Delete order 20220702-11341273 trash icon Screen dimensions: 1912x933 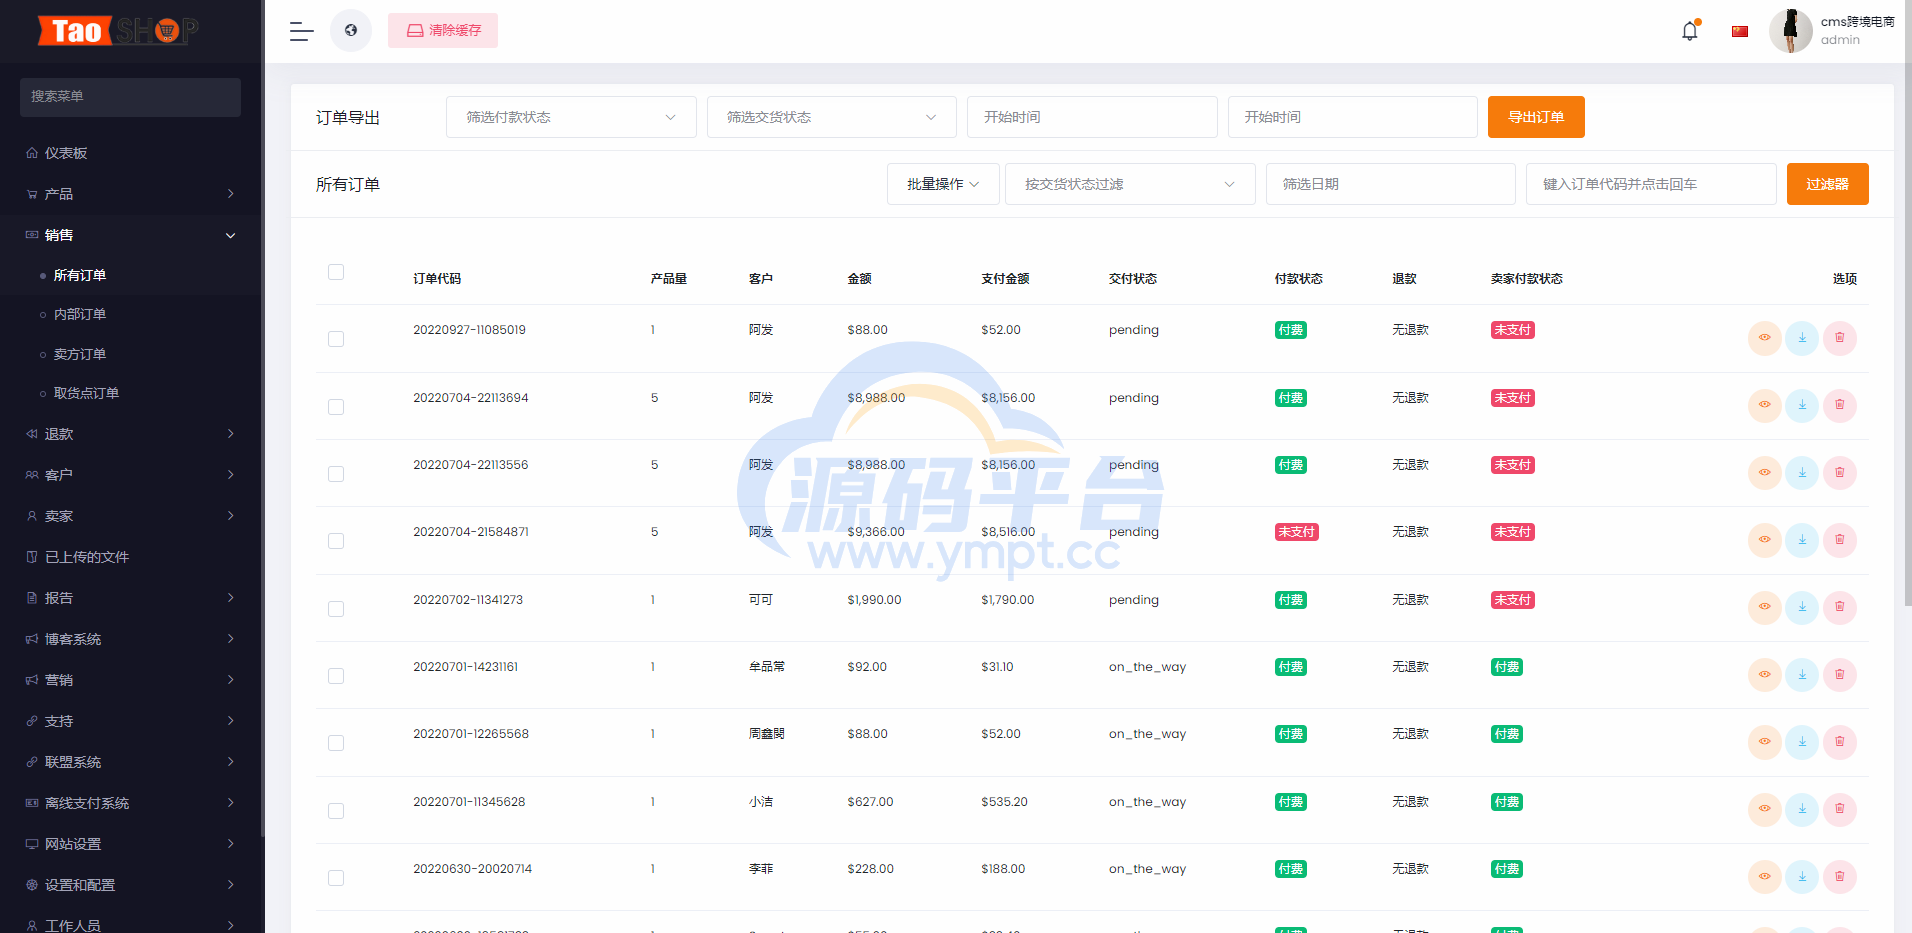point(1840,607)
